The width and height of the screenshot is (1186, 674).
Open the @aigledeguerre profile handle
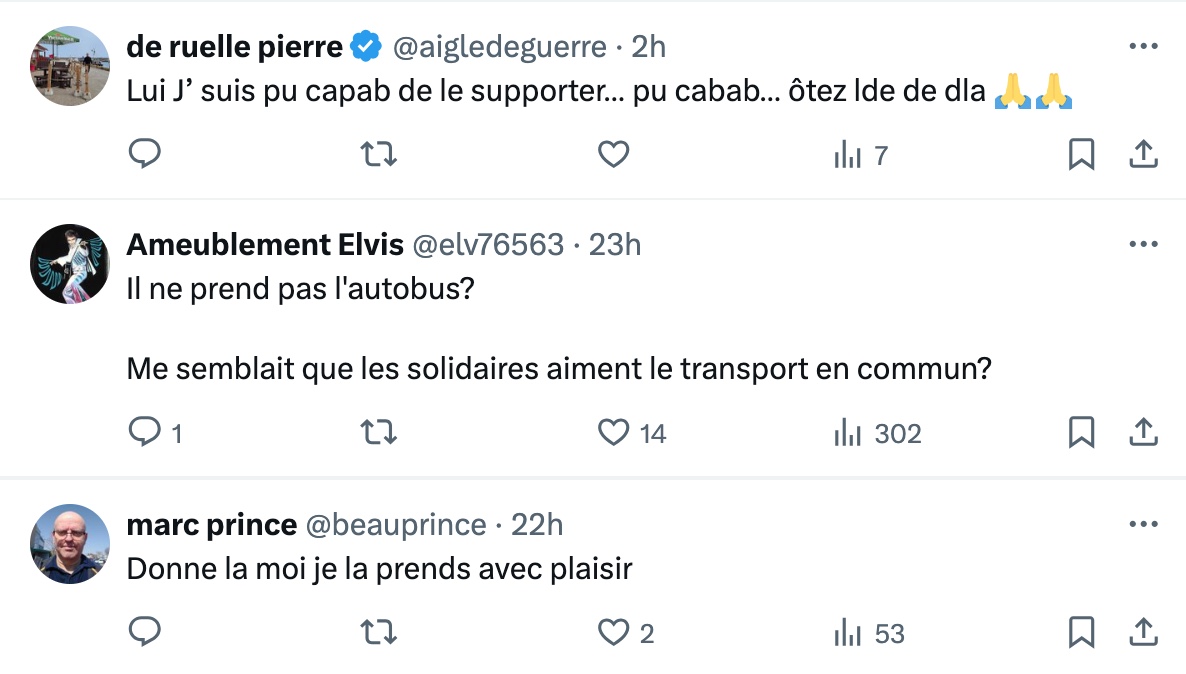[x=499, y=47]
